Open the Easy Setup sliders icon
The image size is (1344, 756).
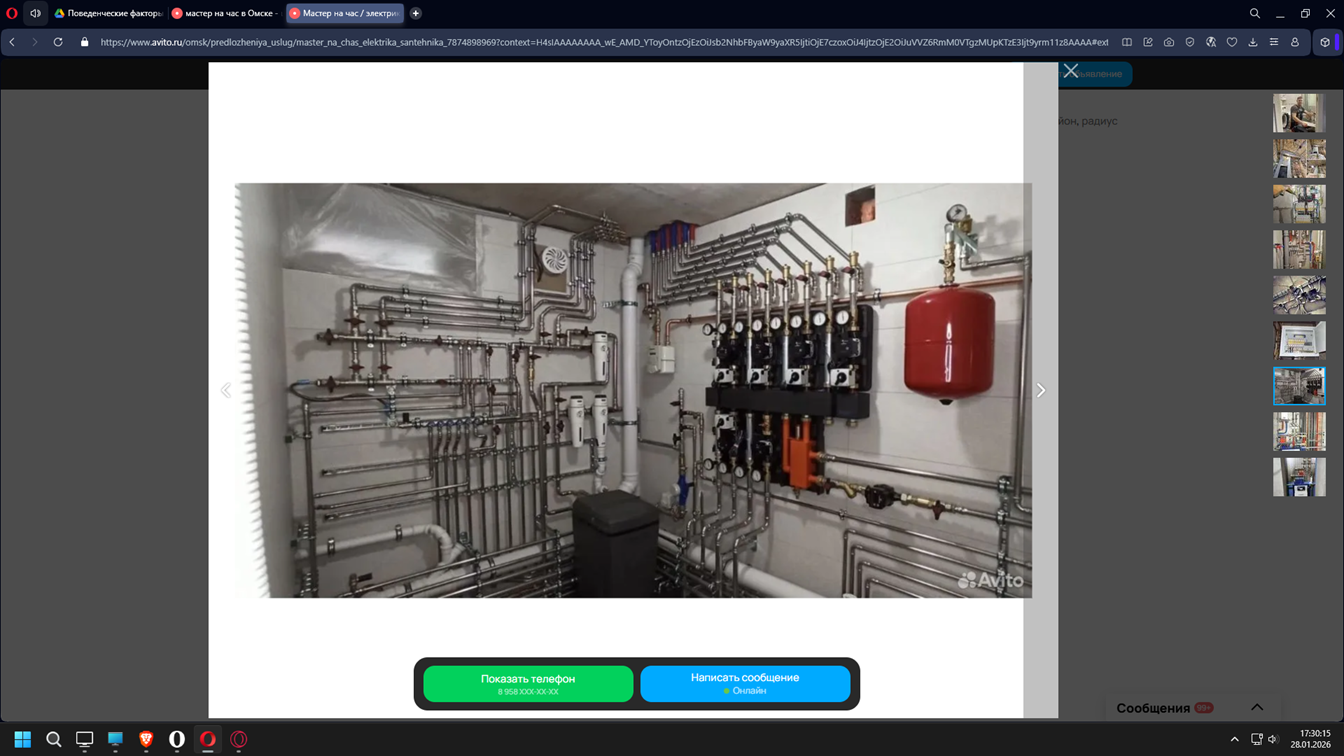pos(1274,42)
